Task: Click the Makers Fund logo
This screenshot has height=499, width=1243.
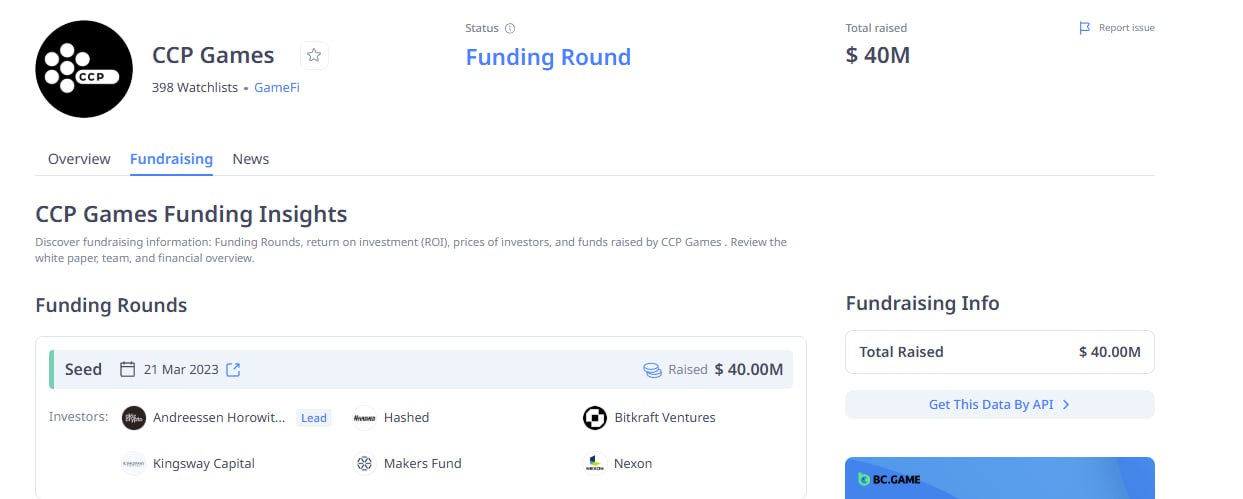Action: [x=365, y=464]
